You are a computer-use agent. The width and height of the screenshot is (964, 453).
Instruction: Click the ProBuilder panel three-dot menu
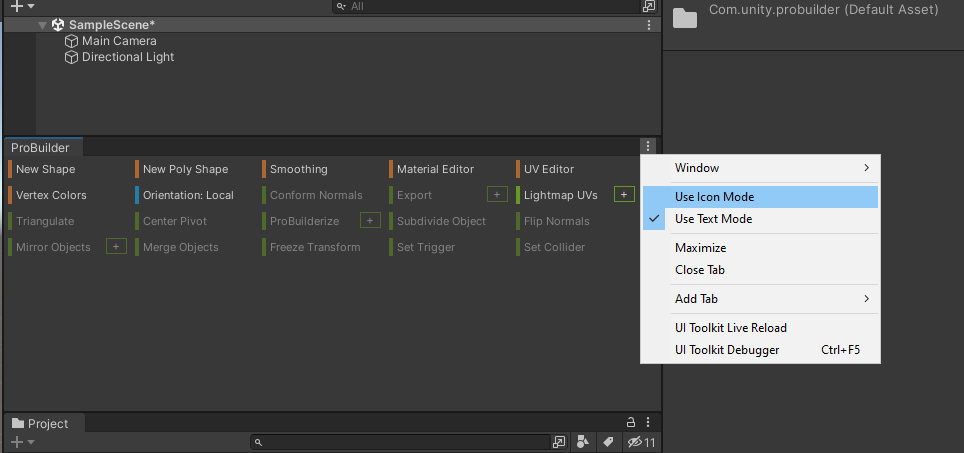pos(649,147)
